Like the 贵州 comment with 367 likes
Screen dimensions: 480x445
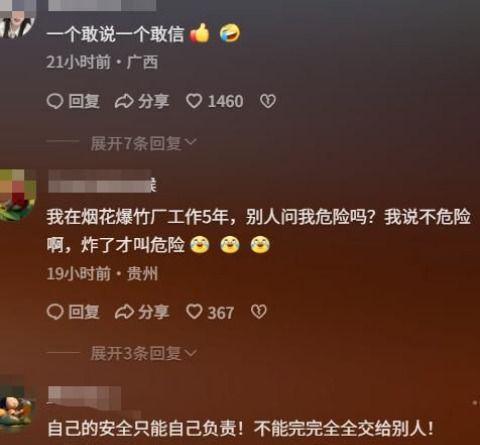click(194, 312)
